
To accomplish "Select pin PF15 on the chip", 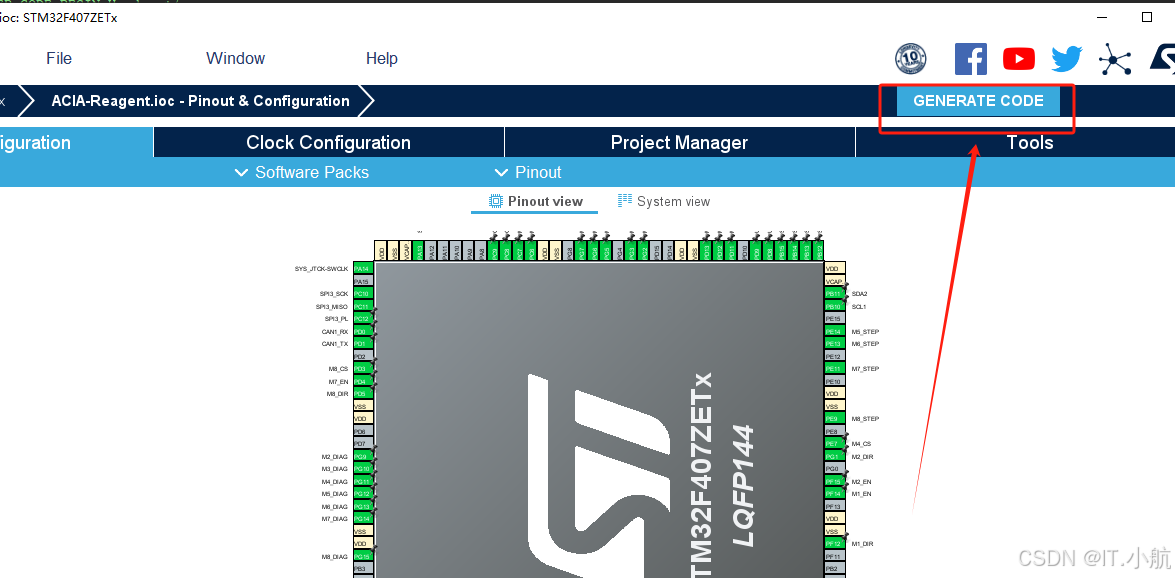I will (835, 481).
